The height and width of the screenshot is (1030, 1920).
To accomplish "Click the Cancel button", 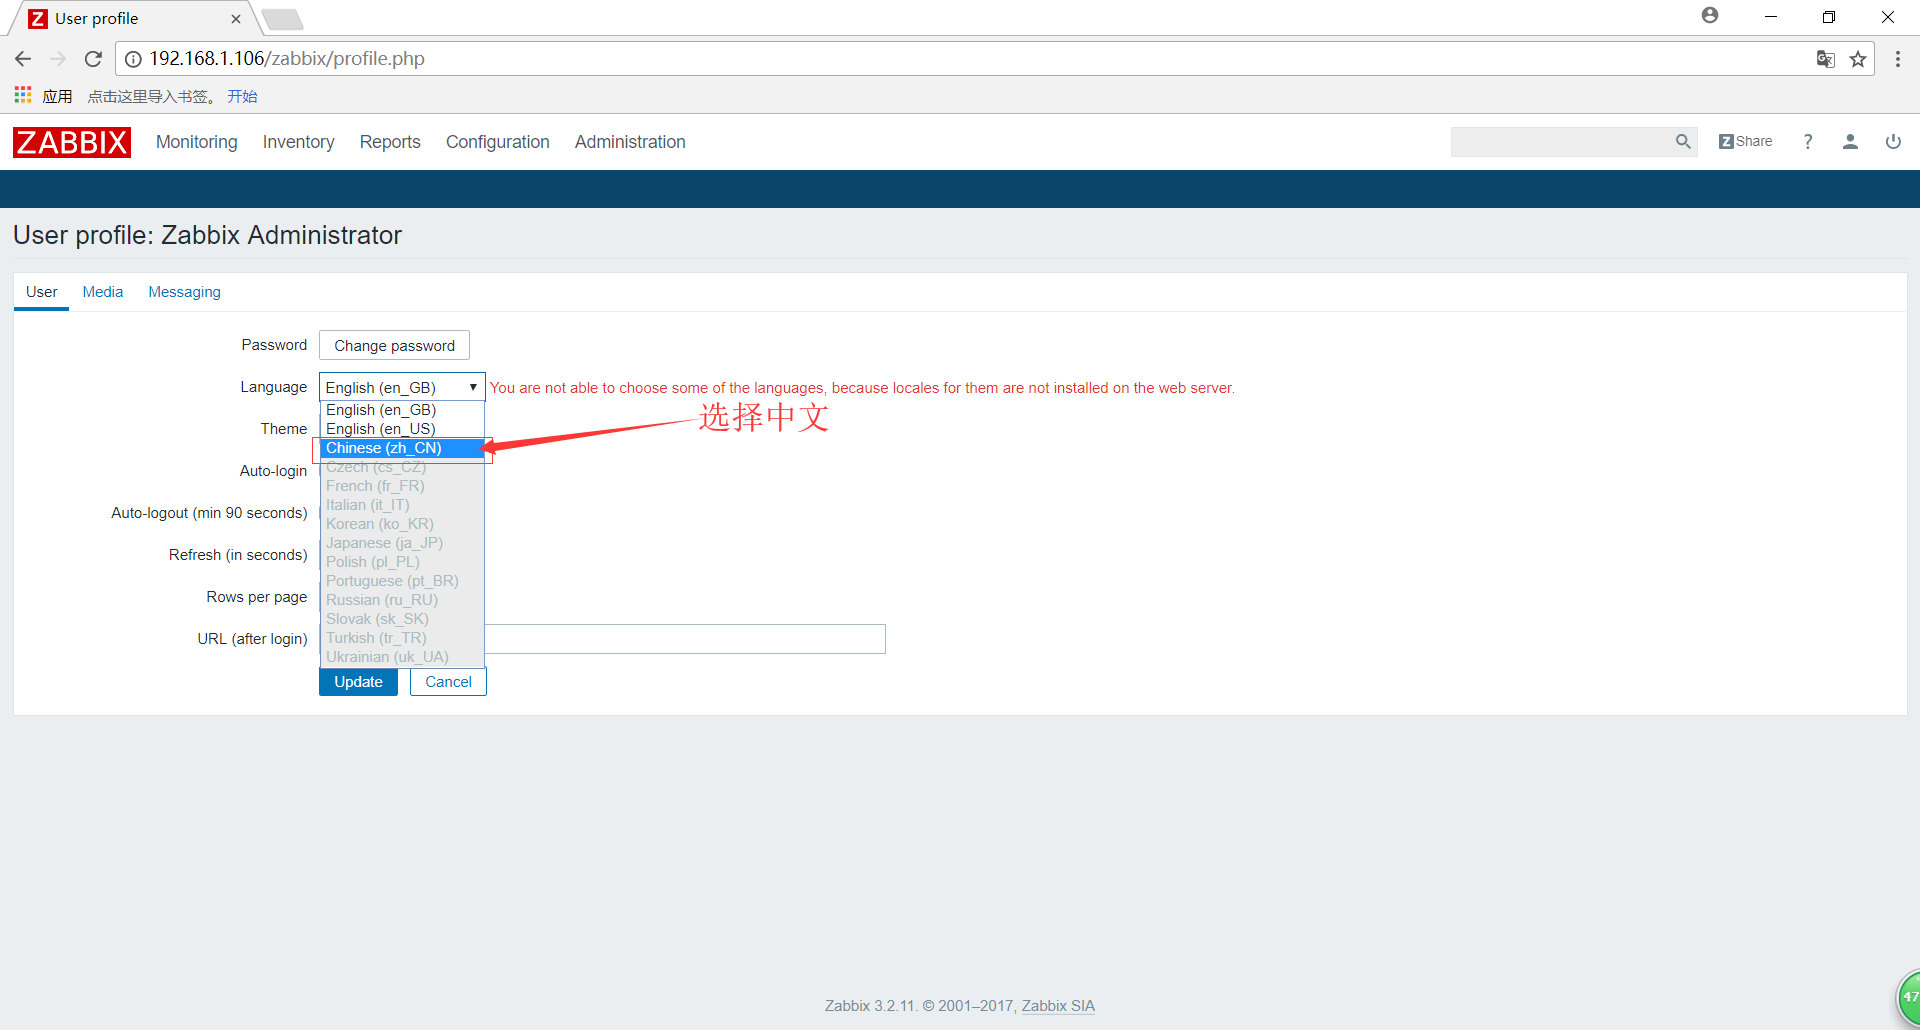I will (448, 682).
